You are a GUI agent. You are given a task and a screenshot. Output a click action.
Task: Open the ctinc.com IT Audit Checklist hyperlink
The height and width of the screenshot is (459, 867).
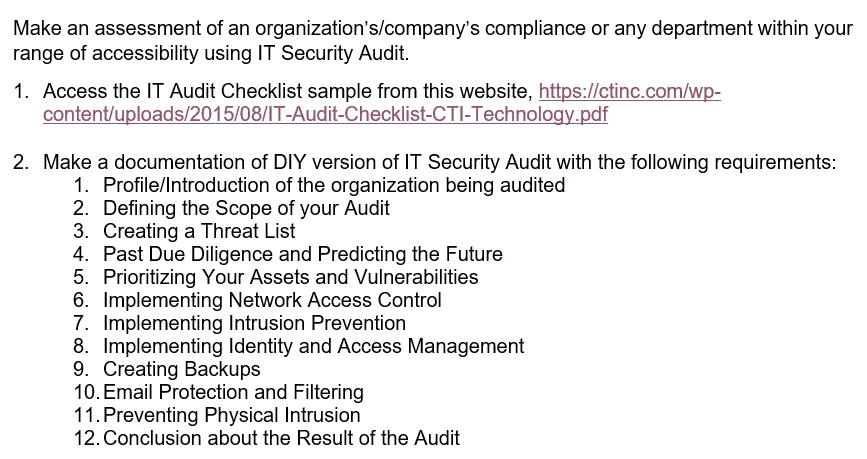click(629, 91)
